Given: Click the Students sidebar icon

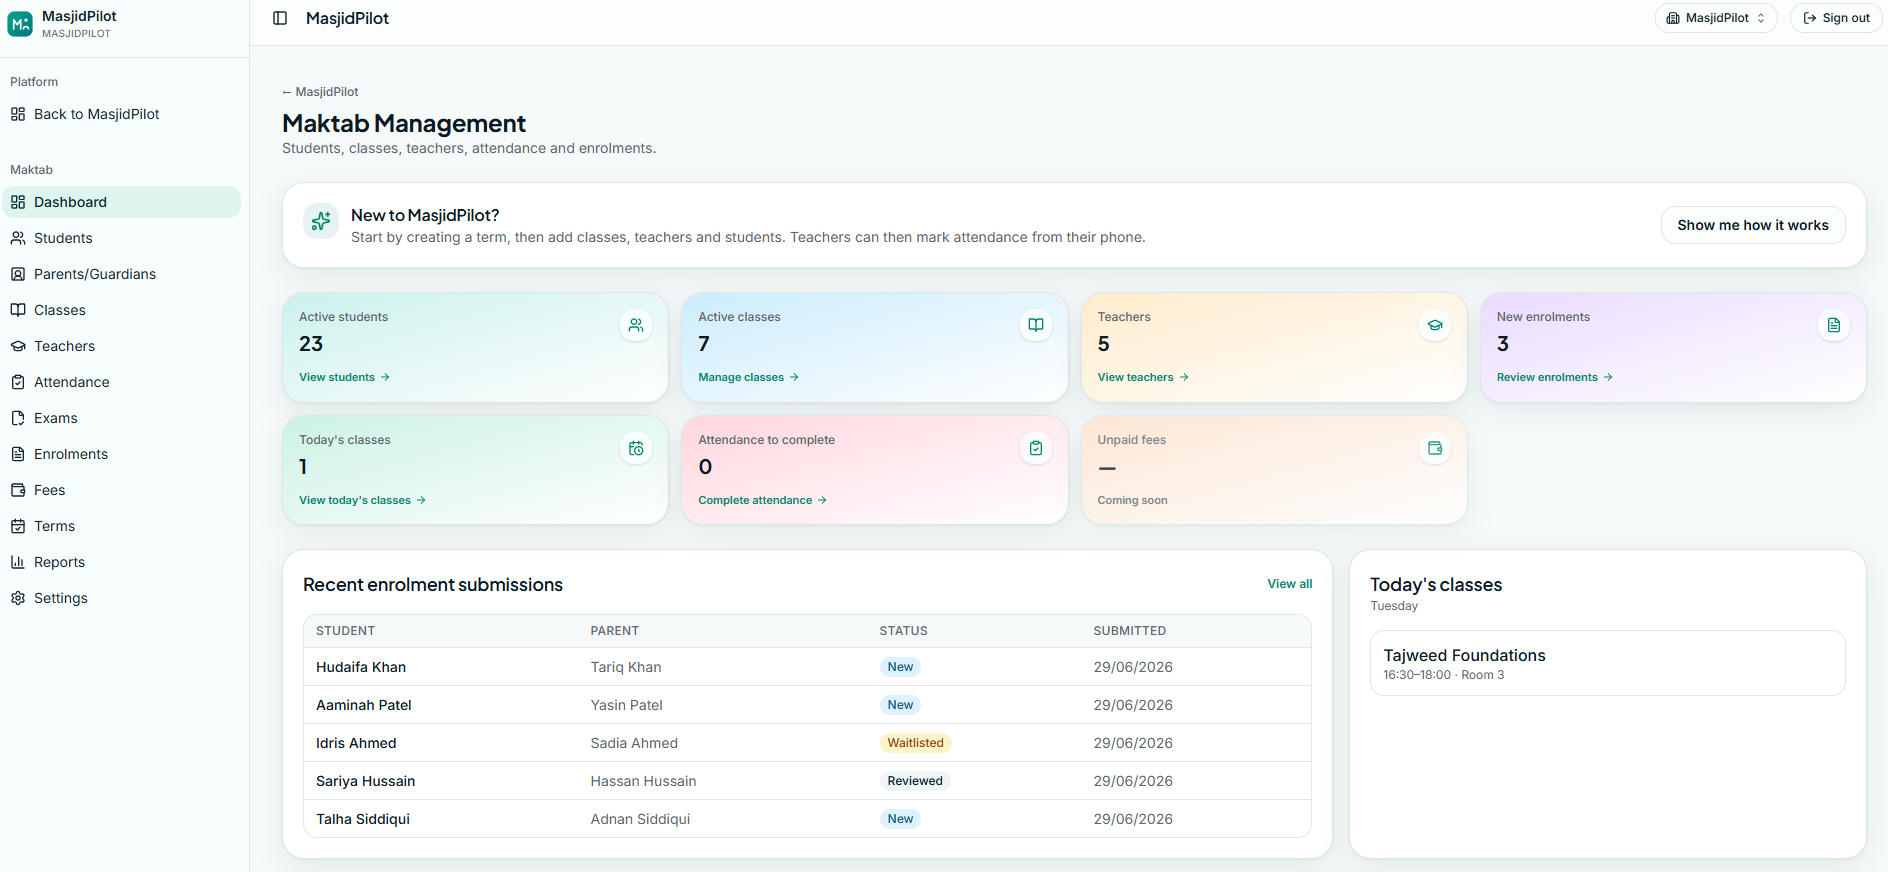Looking at the screenshot, I should coord(18,238).
